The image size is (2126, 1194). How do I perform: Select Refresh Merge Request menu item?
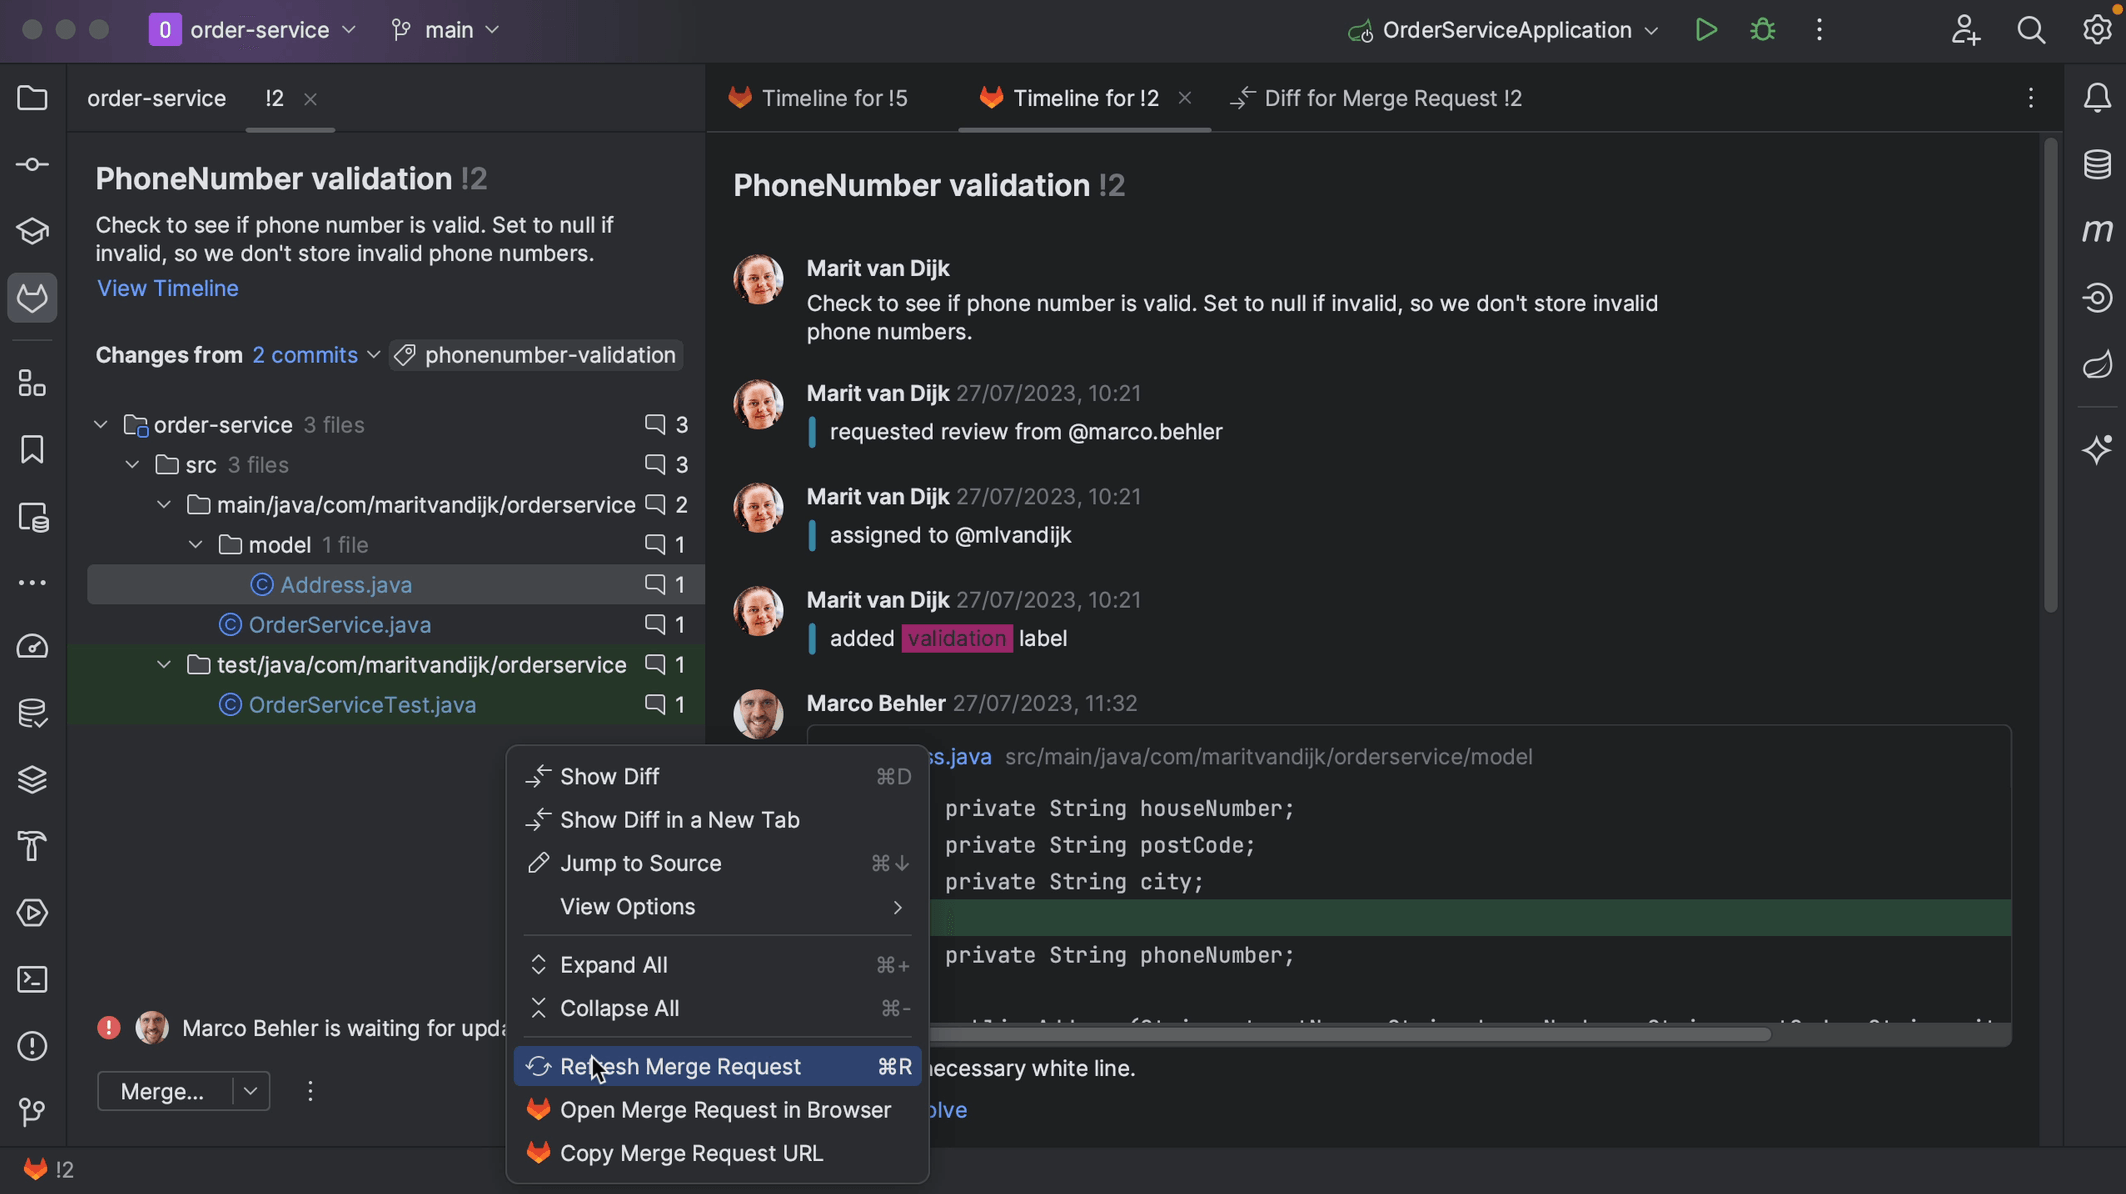click(x=680, y=1067)
